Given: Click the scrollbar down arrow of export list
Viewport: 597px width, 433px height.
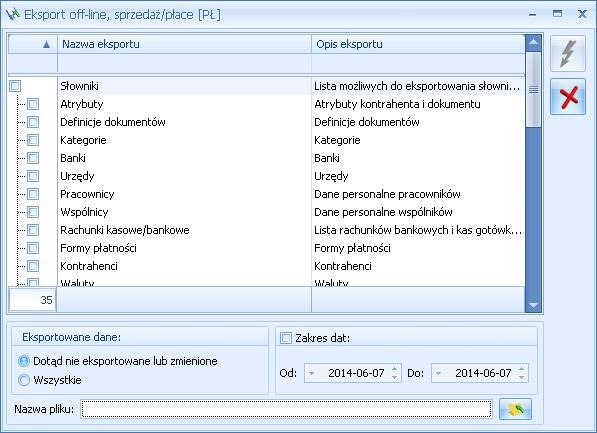Looking at the screenshot, I should coord(533,305).
